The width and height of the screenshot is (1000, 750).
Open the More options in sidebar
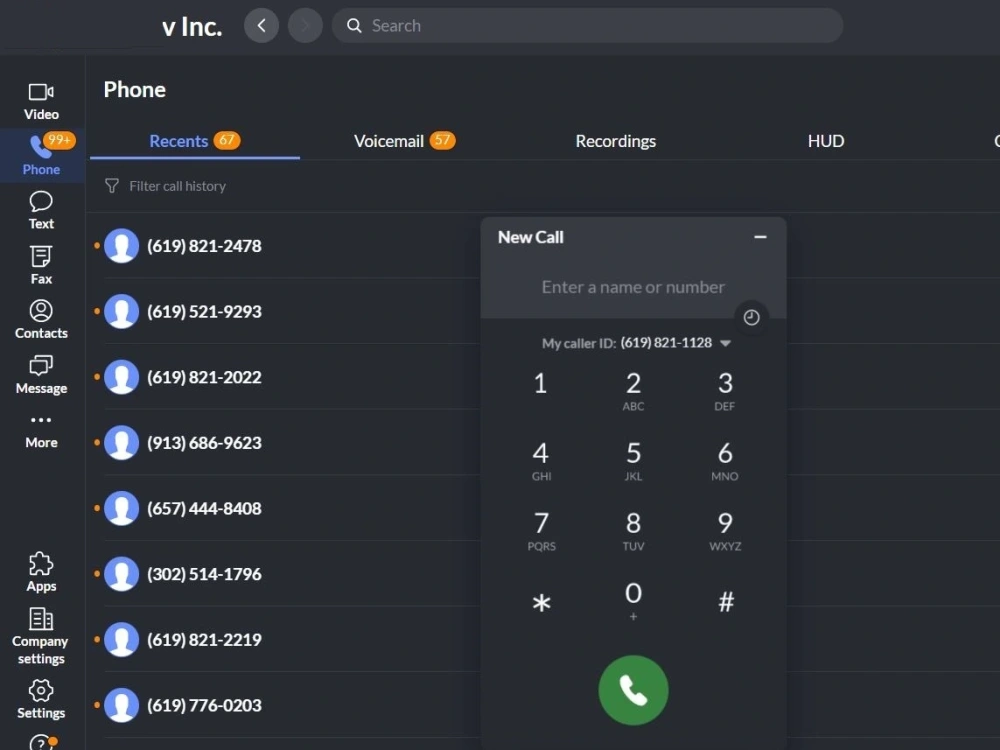[41, 431]
